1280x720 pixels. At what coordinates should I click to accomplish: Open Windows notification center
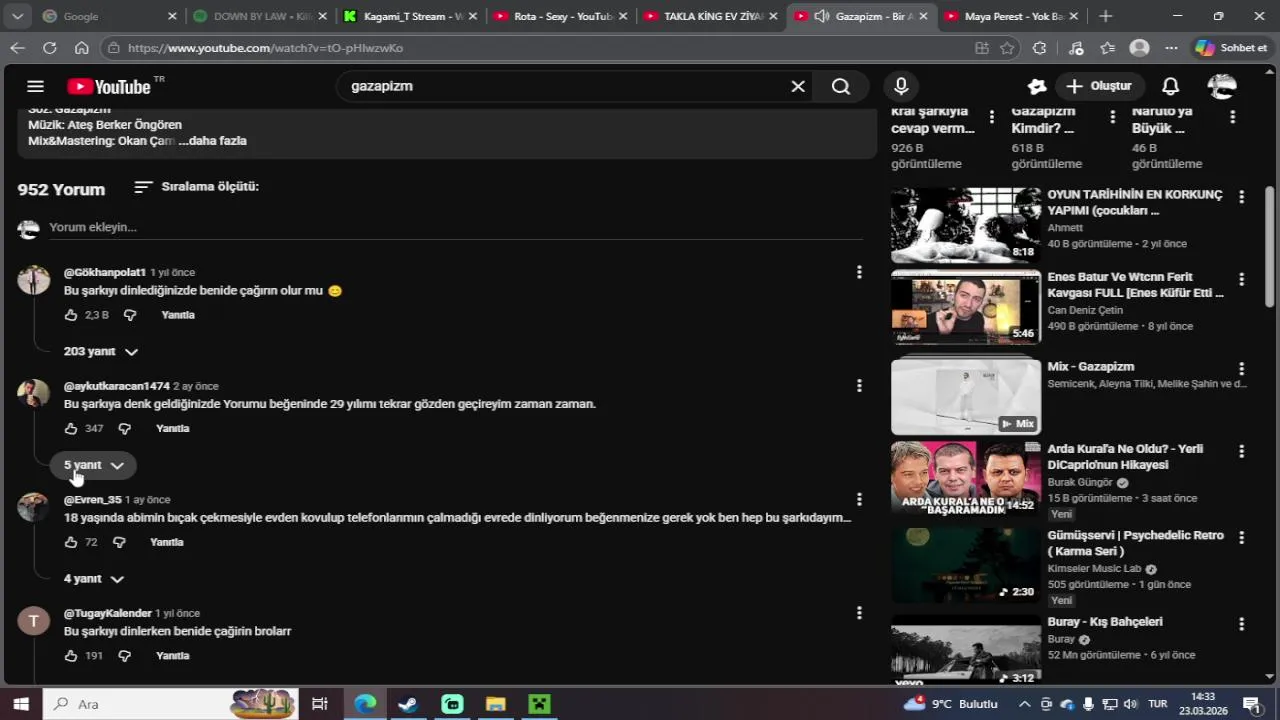coord(1250,704)
